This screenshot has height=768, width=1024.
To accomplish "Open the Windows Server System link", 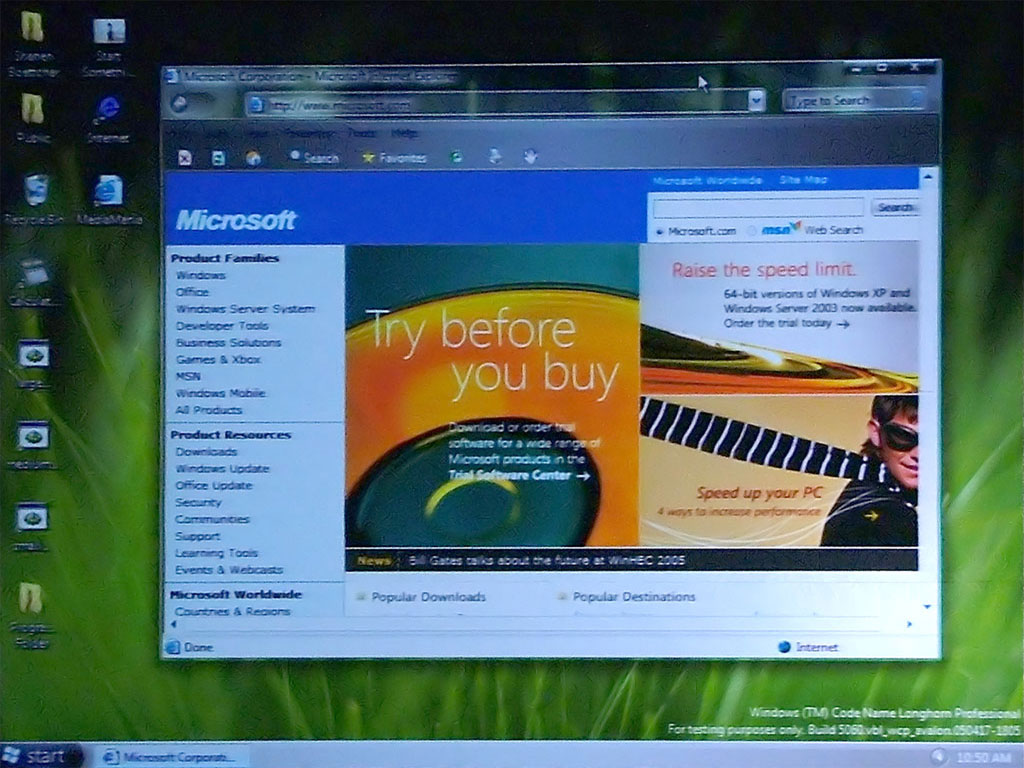I will [x=245, y=309].
